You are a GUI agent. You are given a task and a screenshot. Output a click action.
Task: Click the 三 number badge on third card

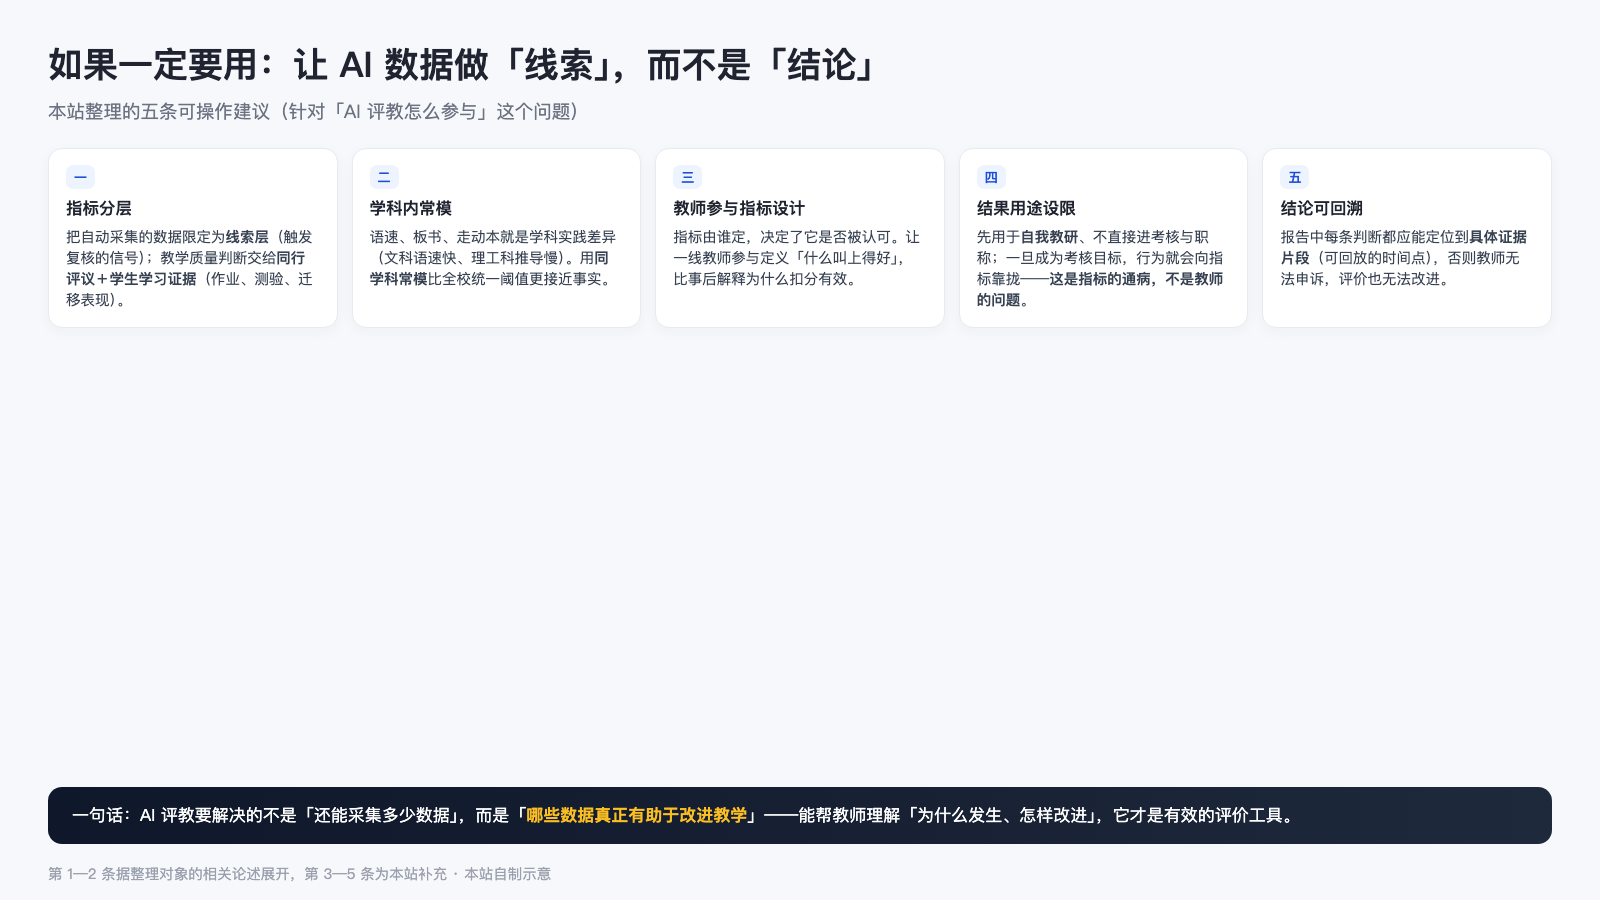click(x=687, y=177)
